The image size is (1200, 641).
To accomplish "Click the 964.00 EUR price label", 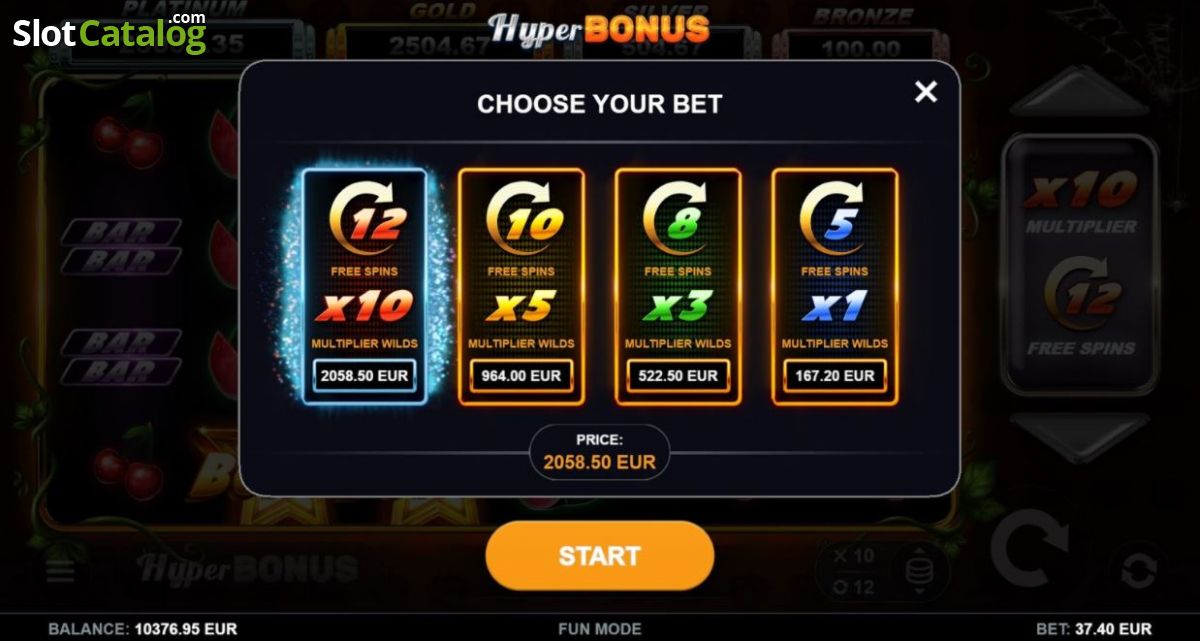I will coord(521,376).
